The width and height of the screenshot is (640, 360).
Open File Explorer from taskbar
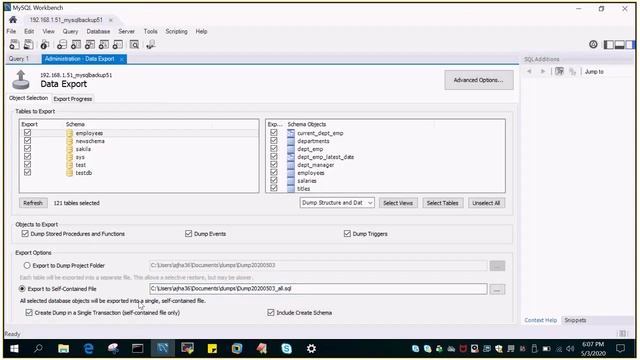(63, 349)
